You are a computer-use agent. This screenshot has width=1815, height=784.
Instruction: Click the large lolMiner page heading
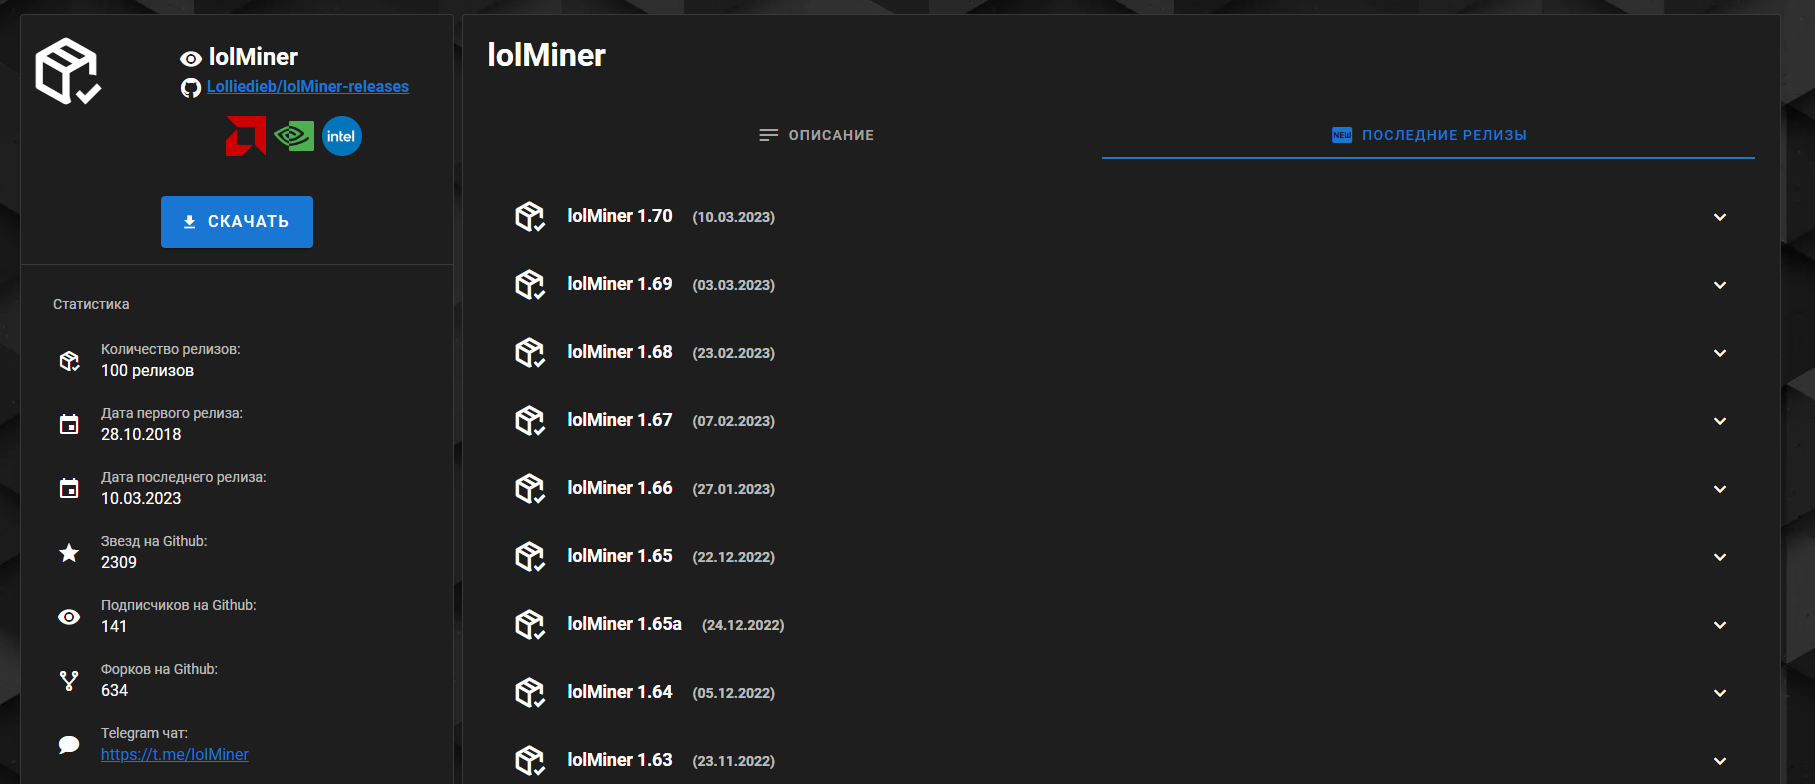tap(546, 55)
